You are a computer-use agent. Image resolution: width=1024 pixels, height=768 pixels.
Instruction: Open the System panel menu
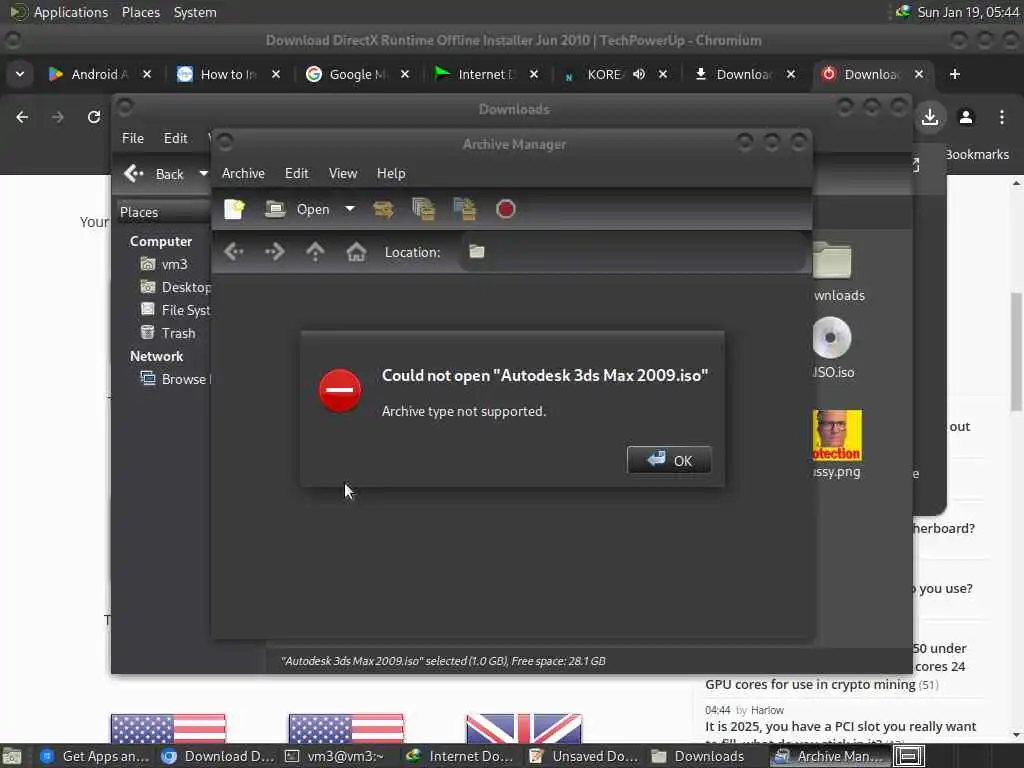click(x=195, y=12)
